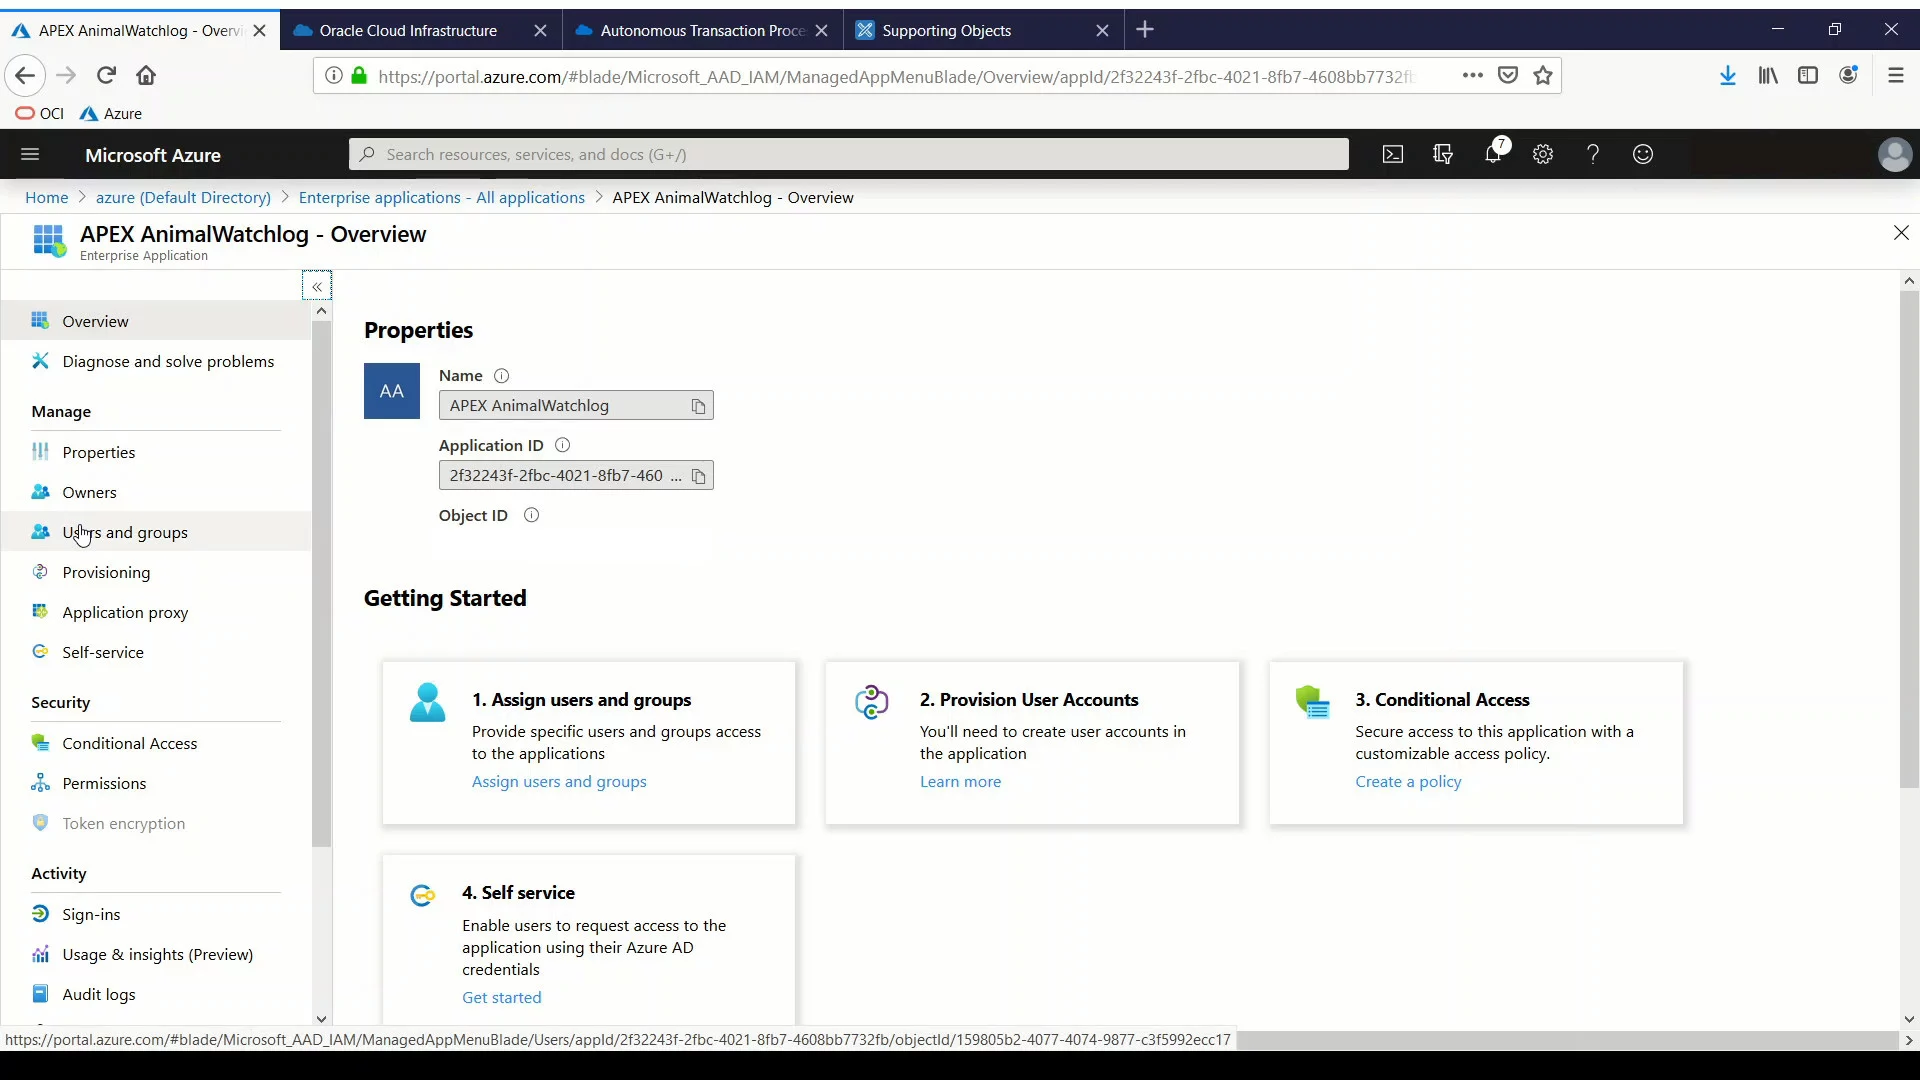The image size is (1920, 1080).
Task: Open Usage & insights (Preview)
Action: coord(156,954)
